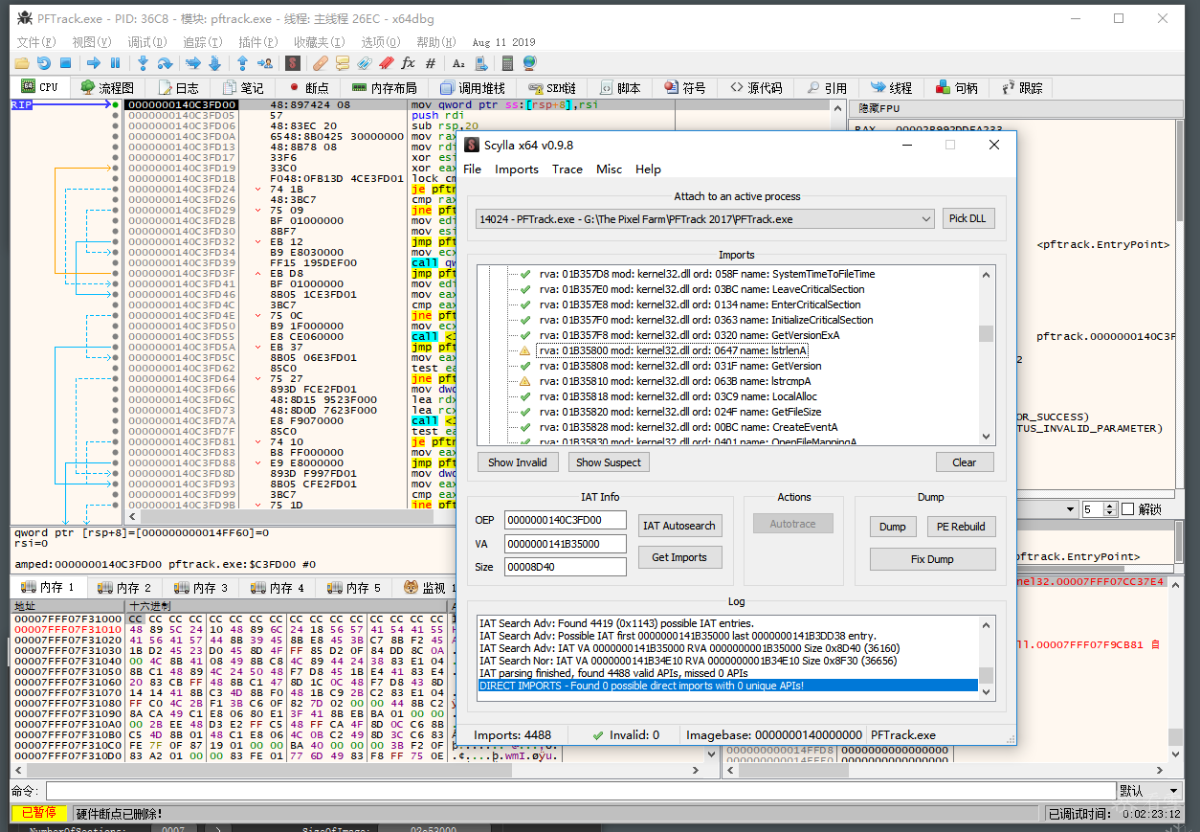Click the Fix Dump button

[x=932, y=559]
